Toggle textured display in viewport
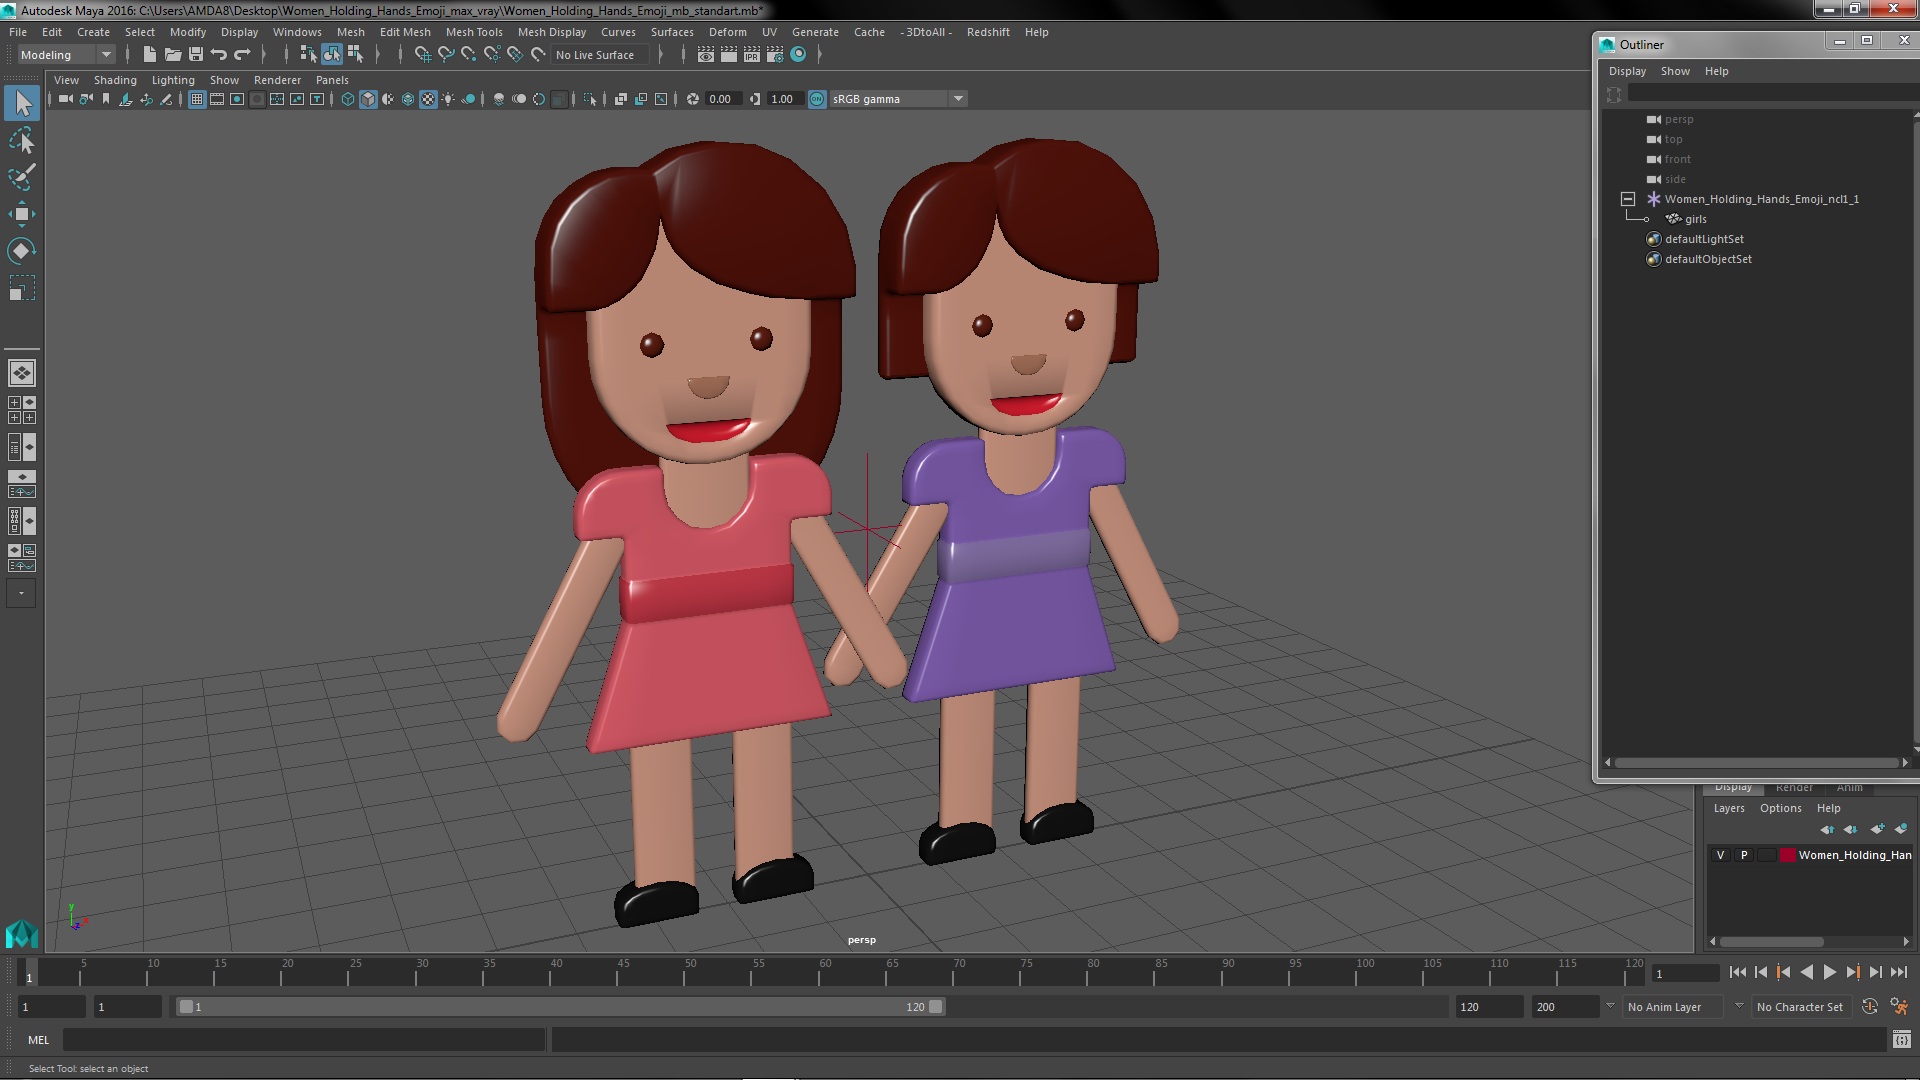Screen dimensions: 1920x1080 point(428,99)
